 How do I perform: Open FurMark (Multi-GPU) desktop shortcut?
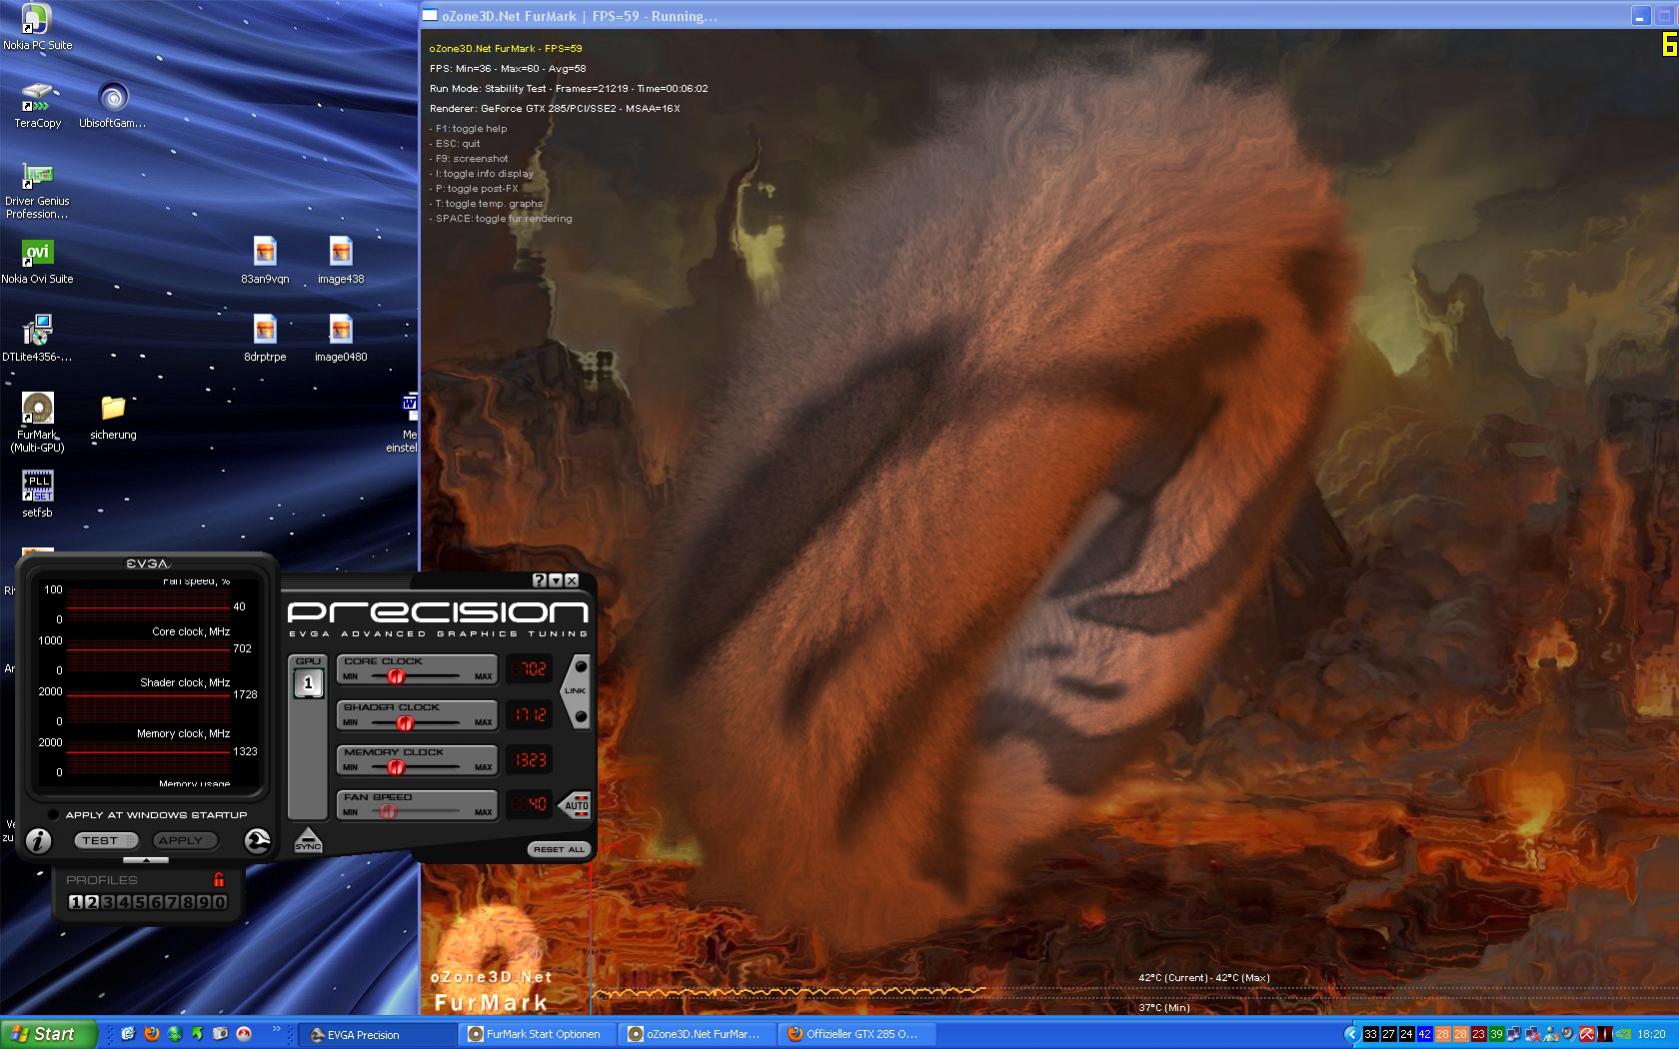point(37,422)
